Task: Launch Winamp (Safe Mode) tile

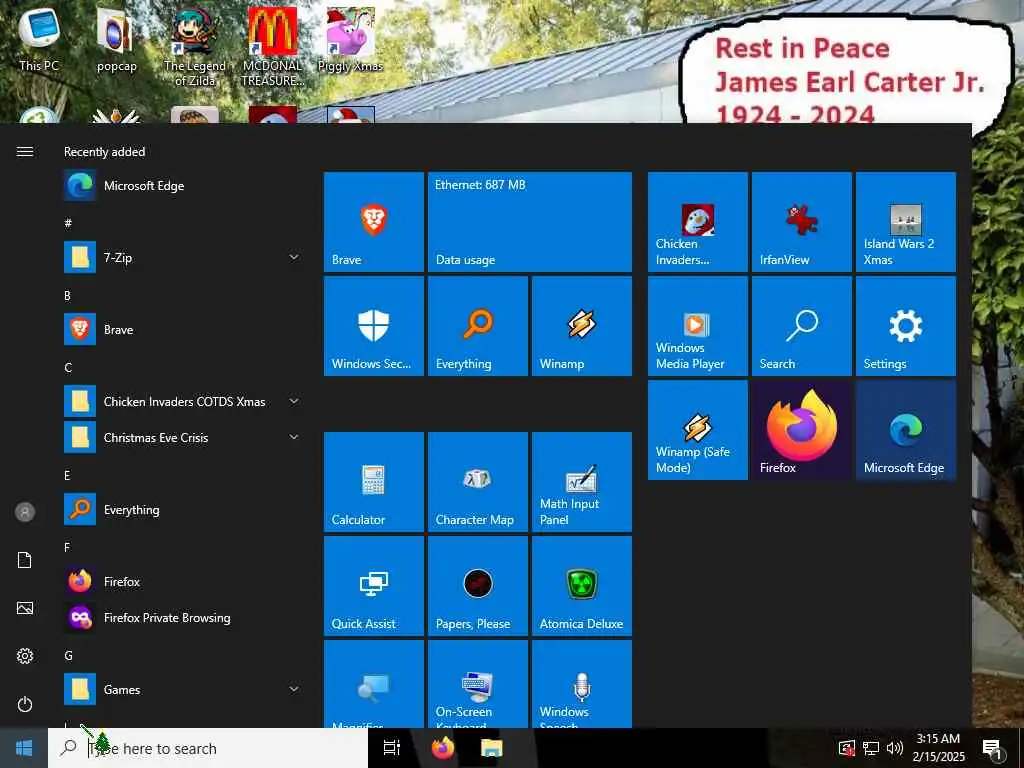Action: pos(697,430)
